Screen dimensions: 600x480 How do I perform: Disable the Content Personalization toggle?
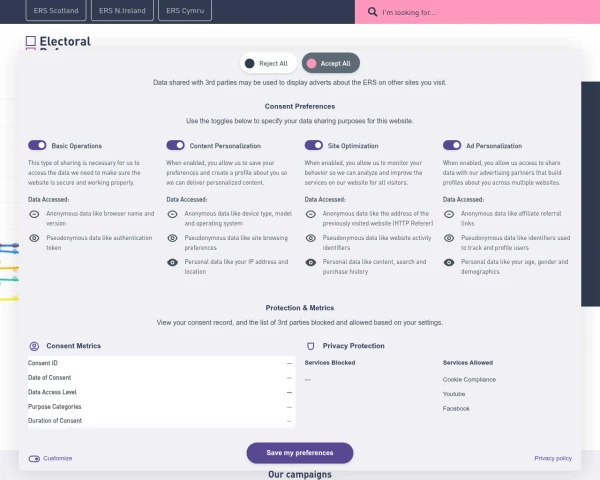pos(175,145)
